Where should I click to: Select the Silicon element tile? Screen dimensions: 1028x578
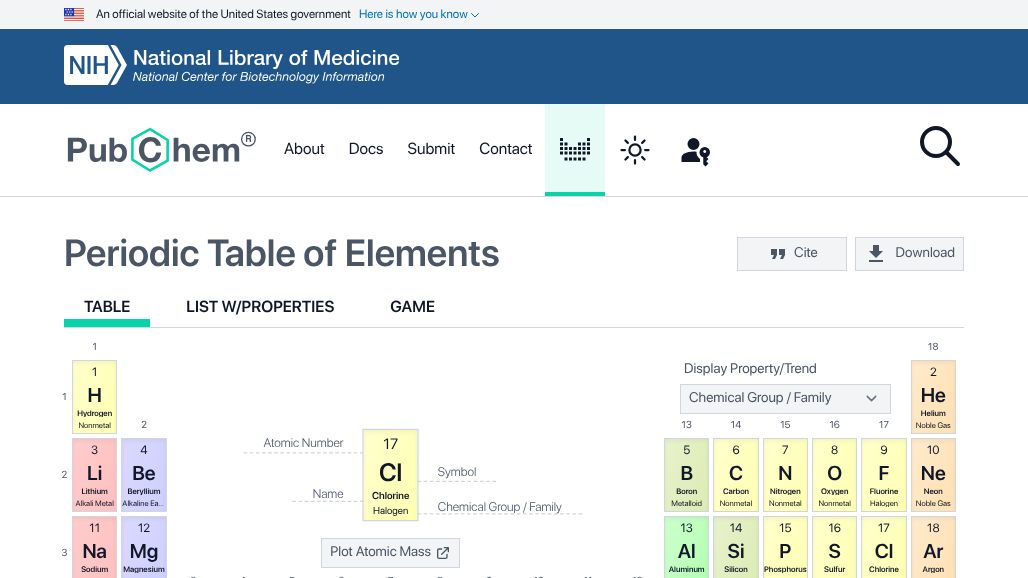tap(736, 547)
